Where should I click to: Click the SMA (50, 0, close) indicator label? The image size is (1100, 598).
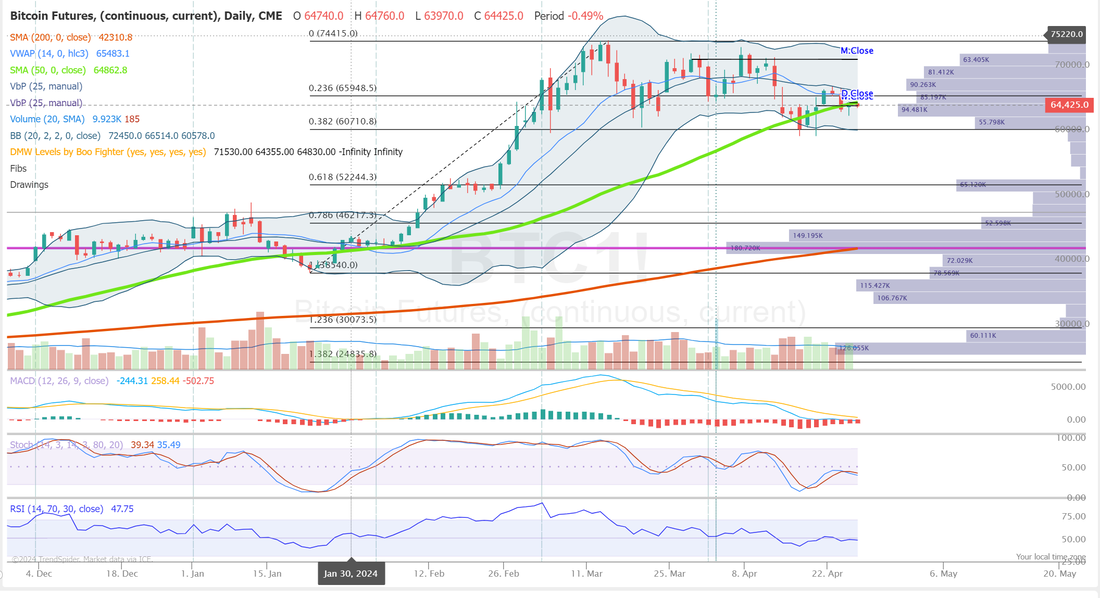48,70
